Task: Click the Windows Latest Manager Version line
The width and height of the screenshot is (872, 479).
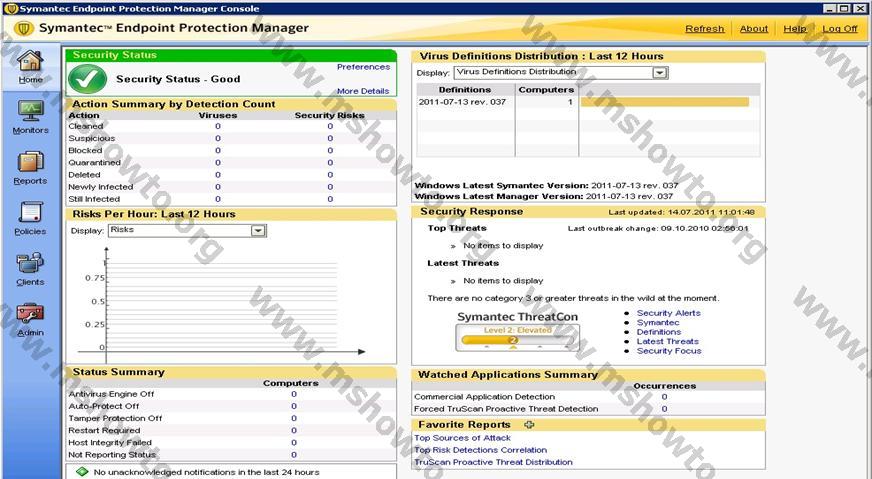Action: click(x=544, y=196)
